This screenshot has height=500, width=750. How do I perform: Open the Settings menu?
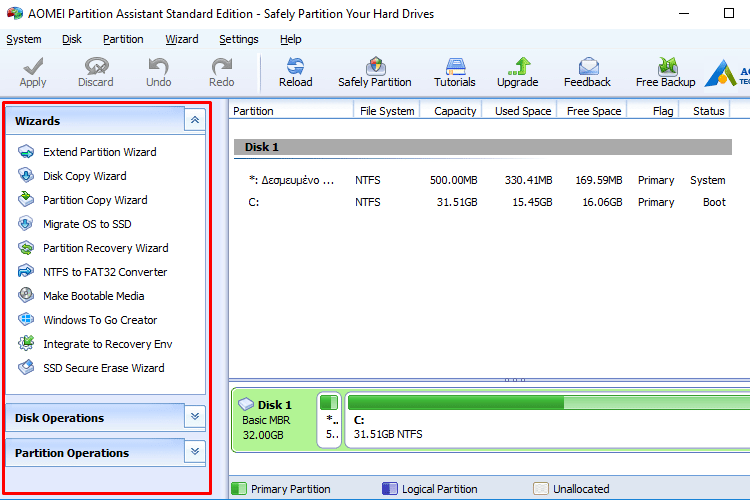239,39
